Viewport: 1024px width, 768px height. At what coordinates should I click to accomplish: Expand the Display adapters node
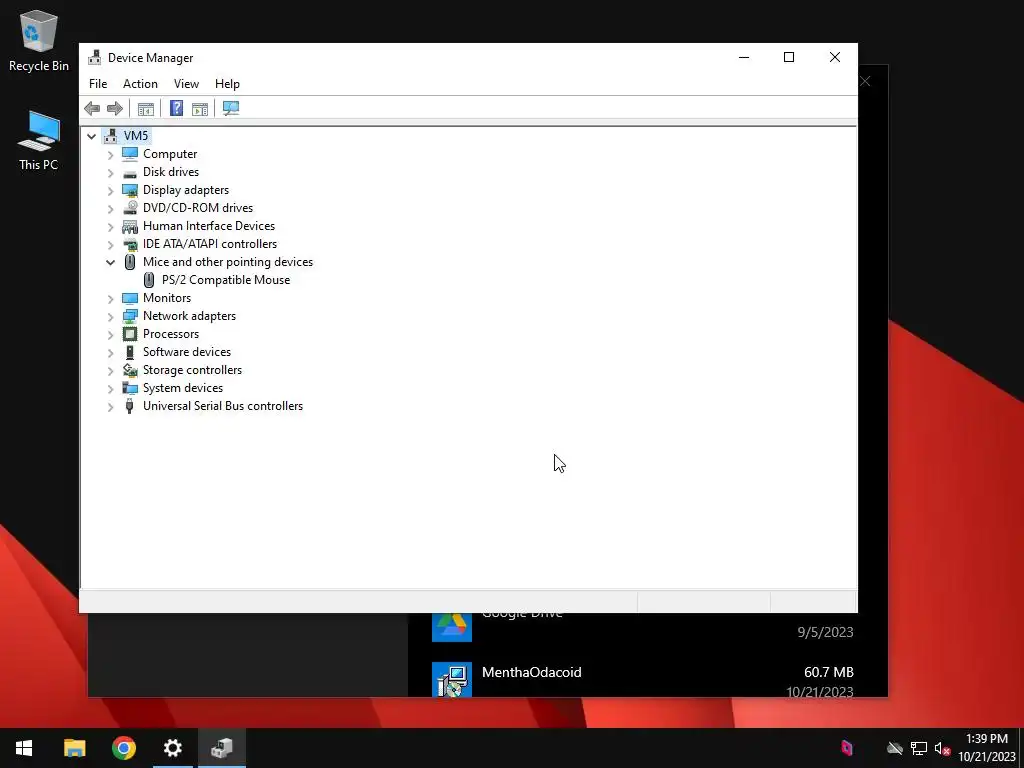pos(110,191)
